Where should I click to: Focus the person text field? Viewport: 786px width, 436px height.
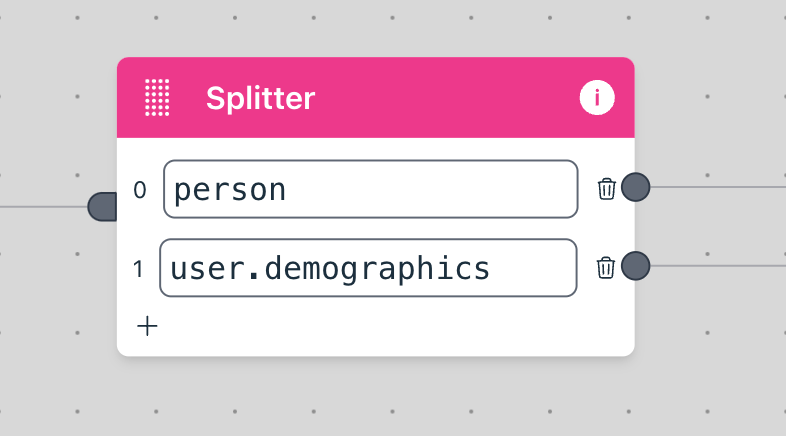(x=370, y=189)
